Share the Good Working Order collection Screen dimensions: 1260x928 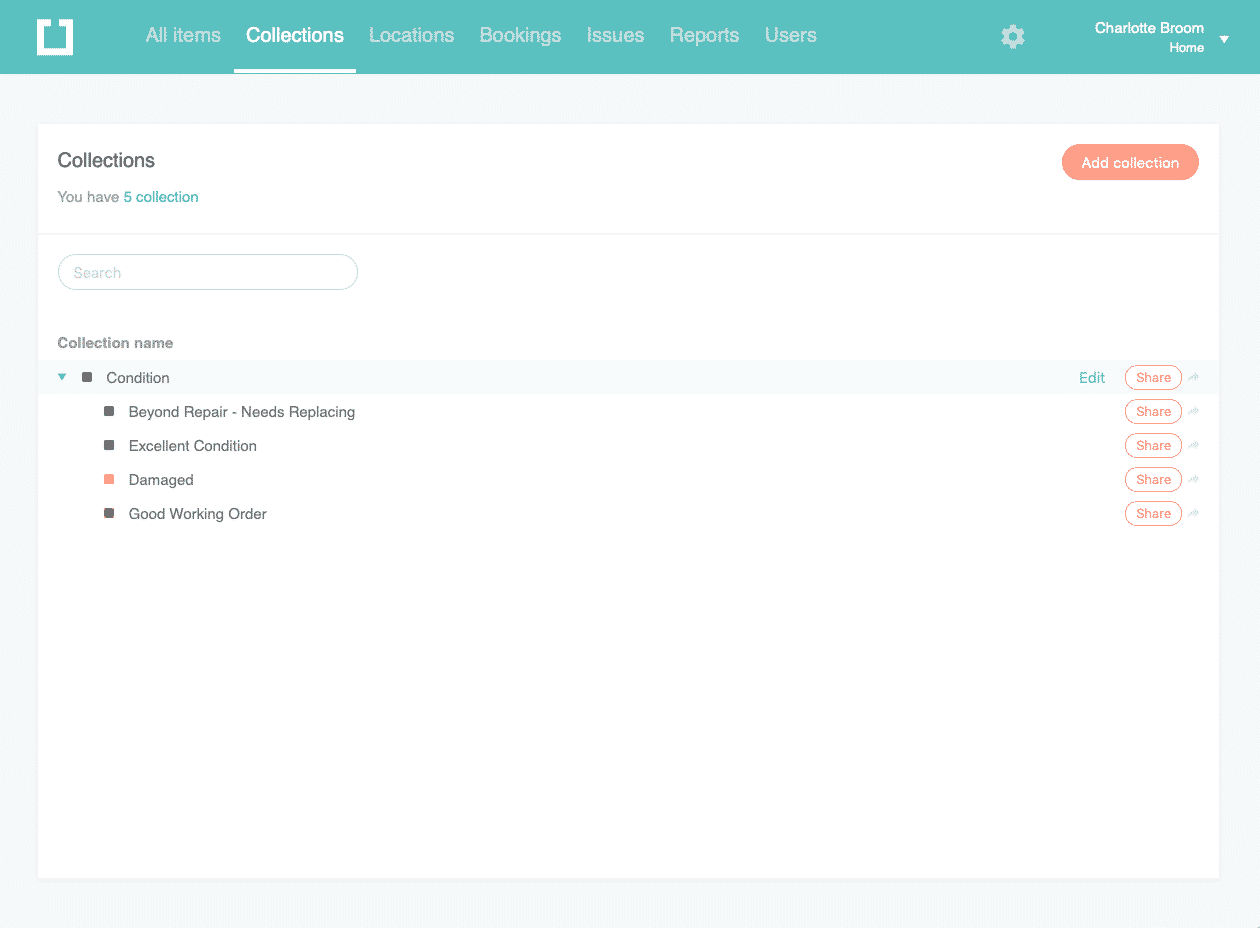coord(1153,514)
